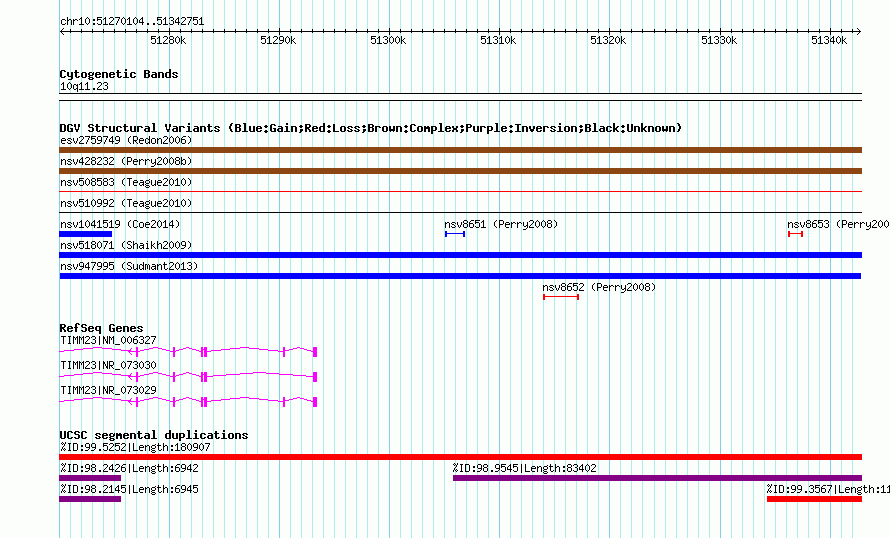Viewport: 890px width, 538px height.
Task: Click the red nsv8652 loss marker
Action: pos(561,297)
